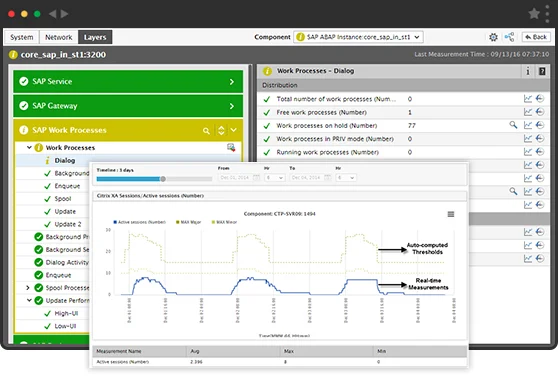Expand the SAP Service layer

pyautogui.click(x=232, y=82)
